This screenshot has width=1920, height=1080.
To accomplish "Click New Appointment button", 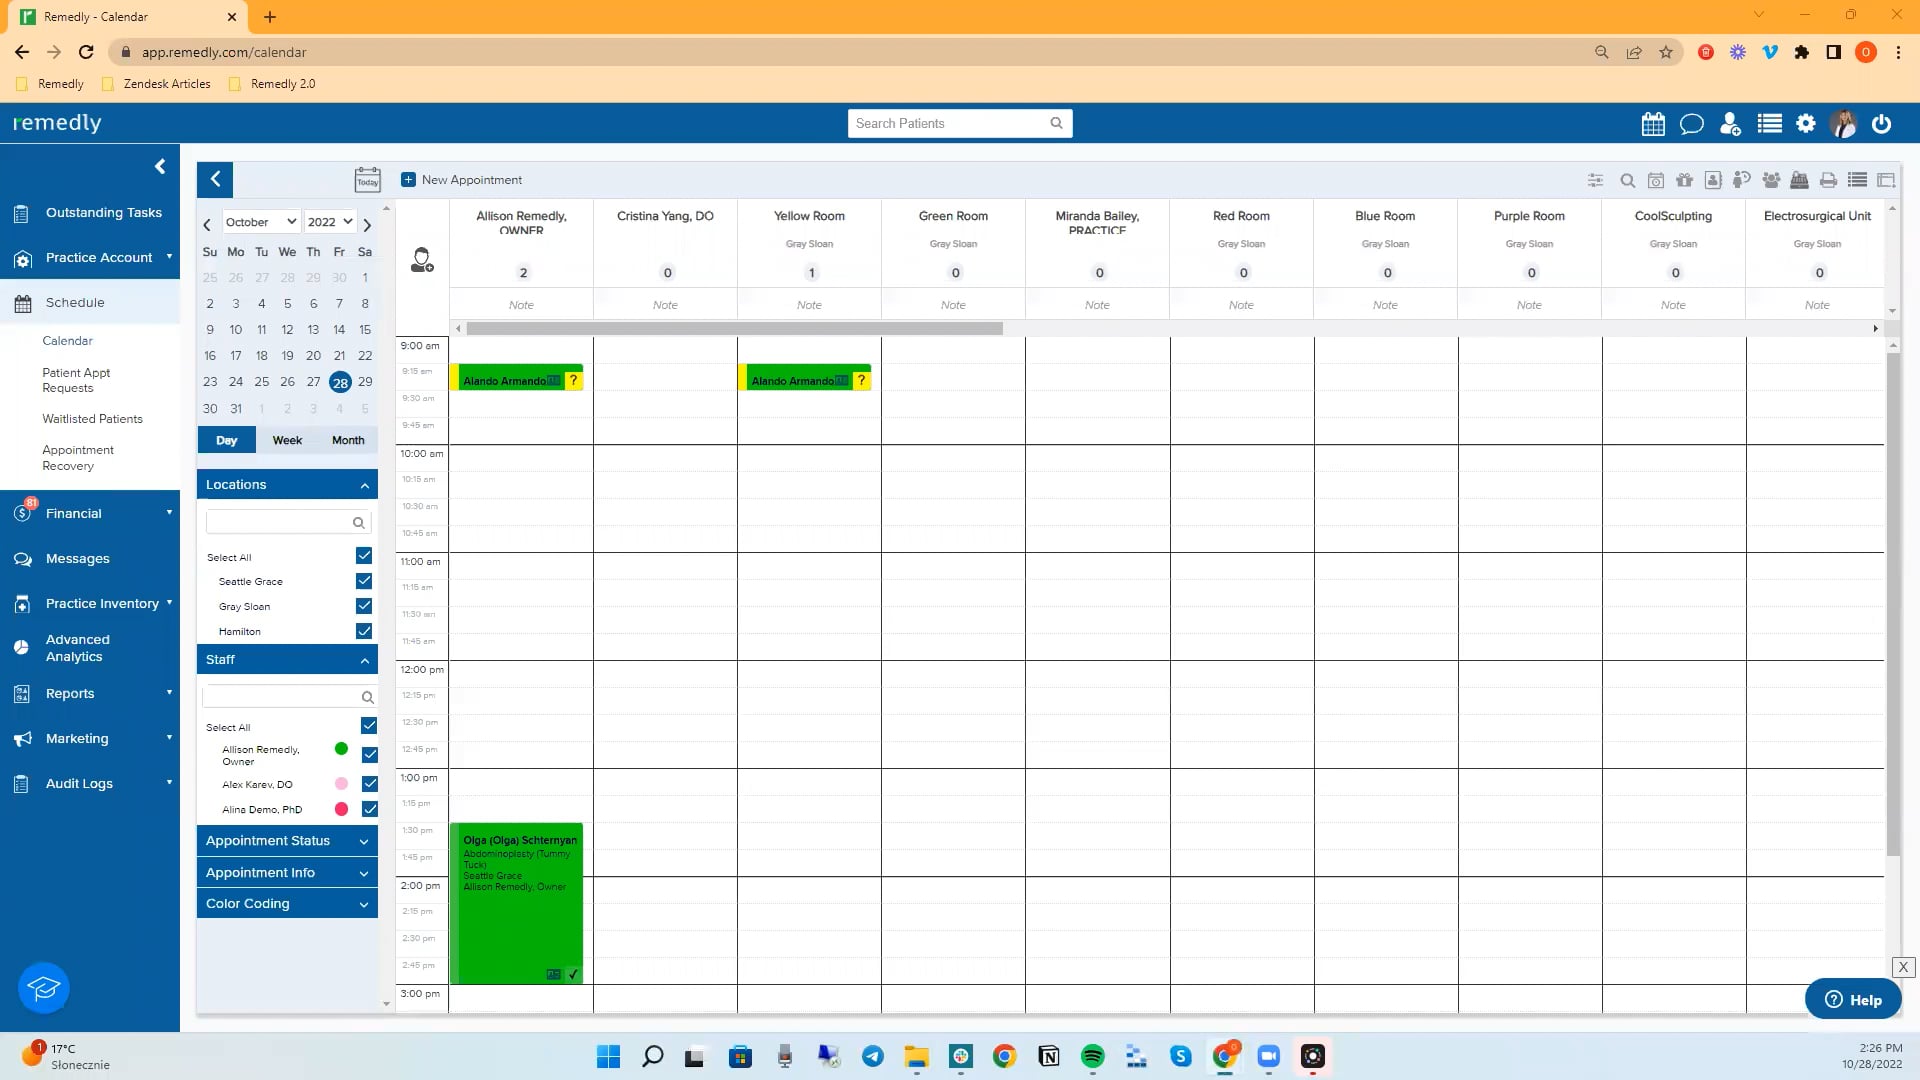I will [x=462, y=180].
